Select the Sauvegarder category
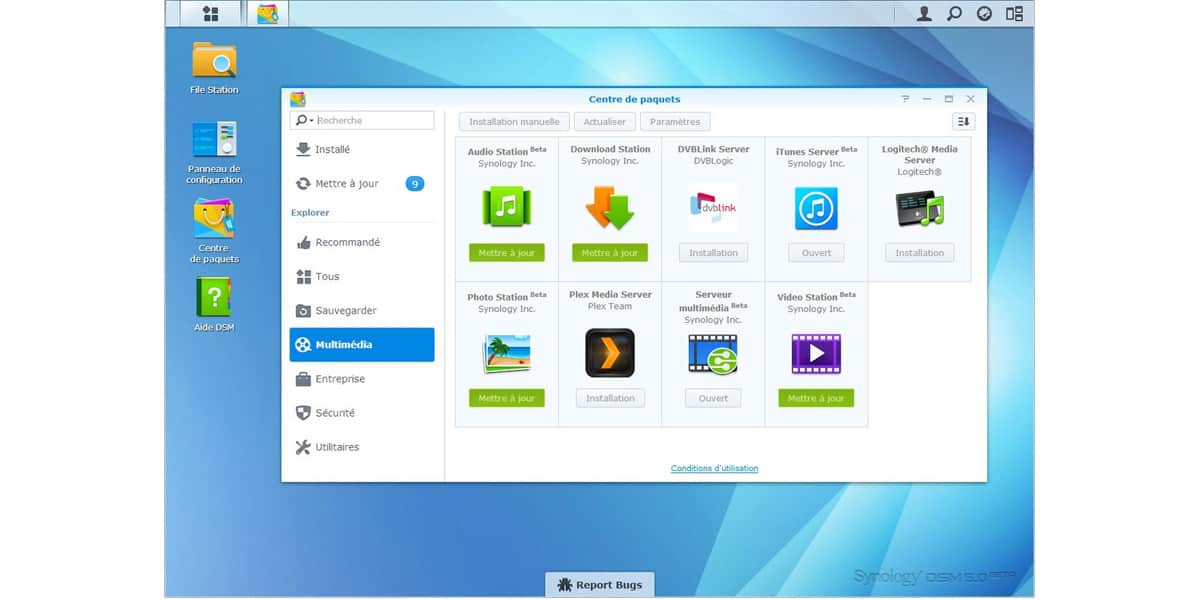 362,310
